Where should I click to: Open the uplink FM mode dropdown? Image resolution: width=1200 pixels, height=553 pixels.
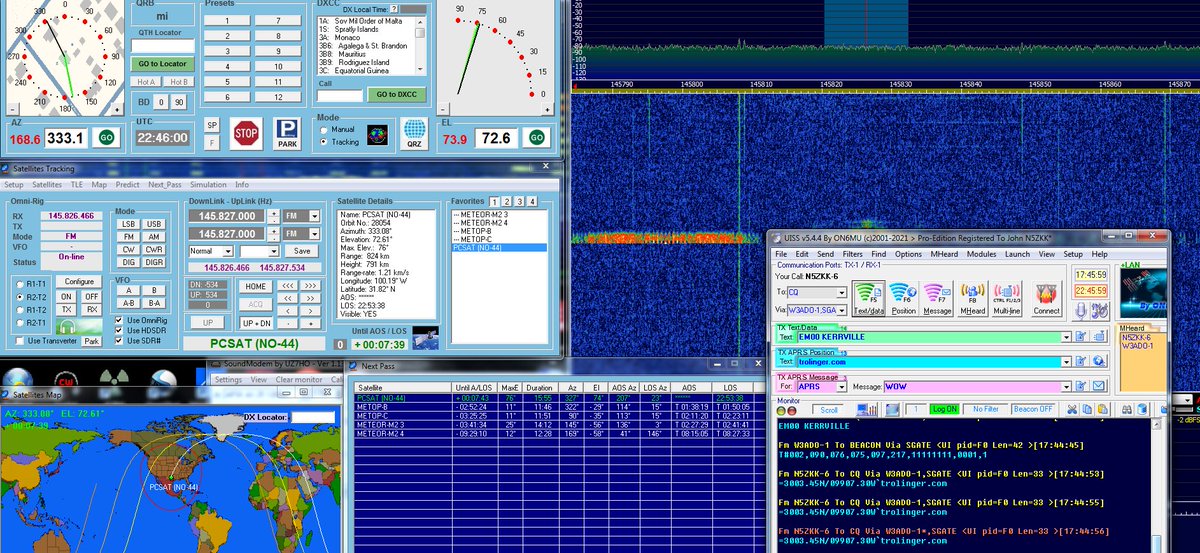(x=314, y=234)
